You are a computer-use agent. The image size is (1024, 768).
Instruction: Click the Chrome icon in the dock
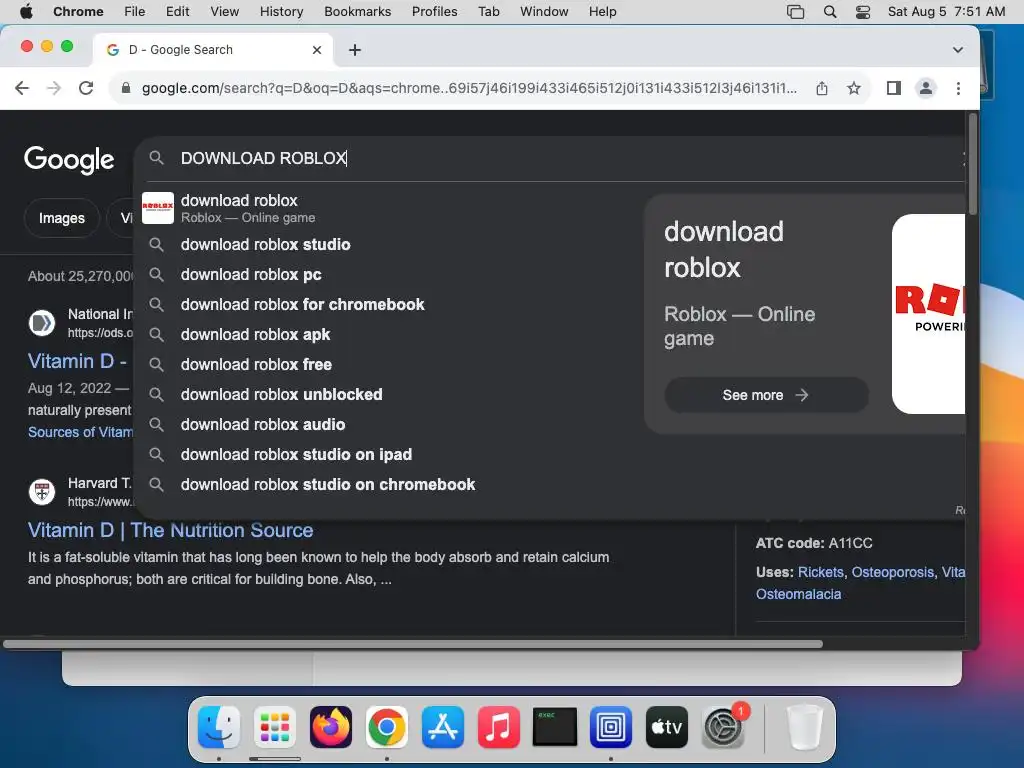click(387, 726)
